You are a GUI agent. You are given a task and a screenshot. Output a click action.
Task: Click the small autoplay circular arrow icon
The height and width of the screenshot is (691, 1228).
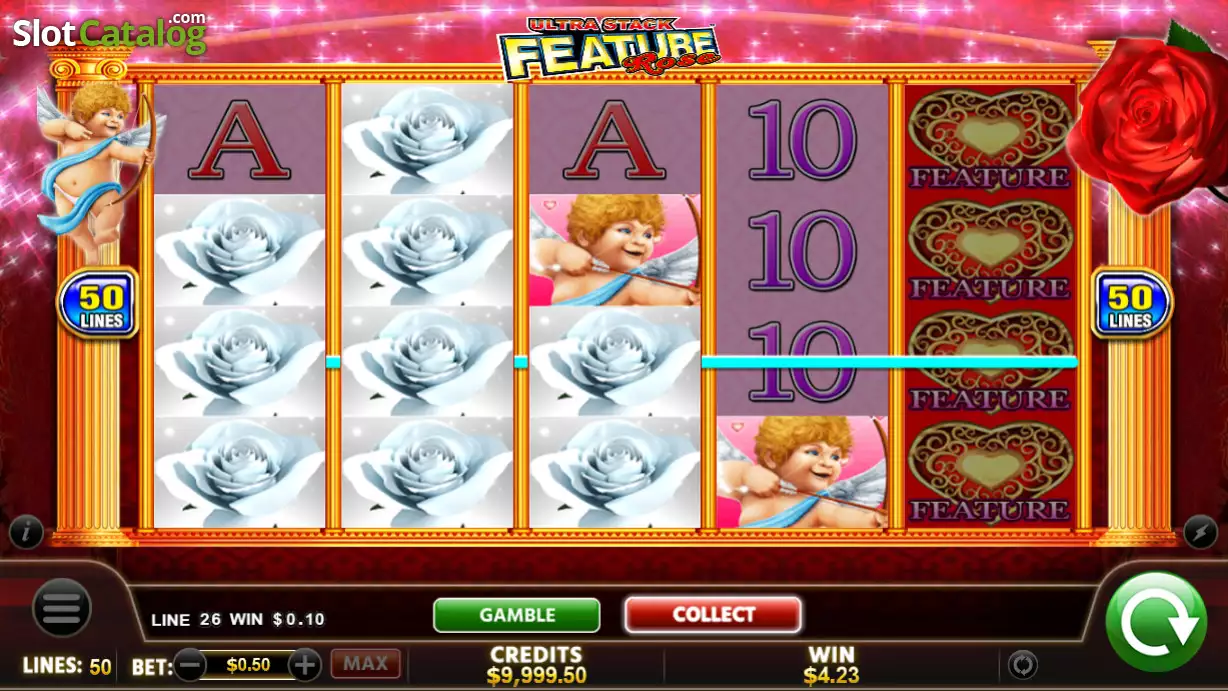[1021, 664]
